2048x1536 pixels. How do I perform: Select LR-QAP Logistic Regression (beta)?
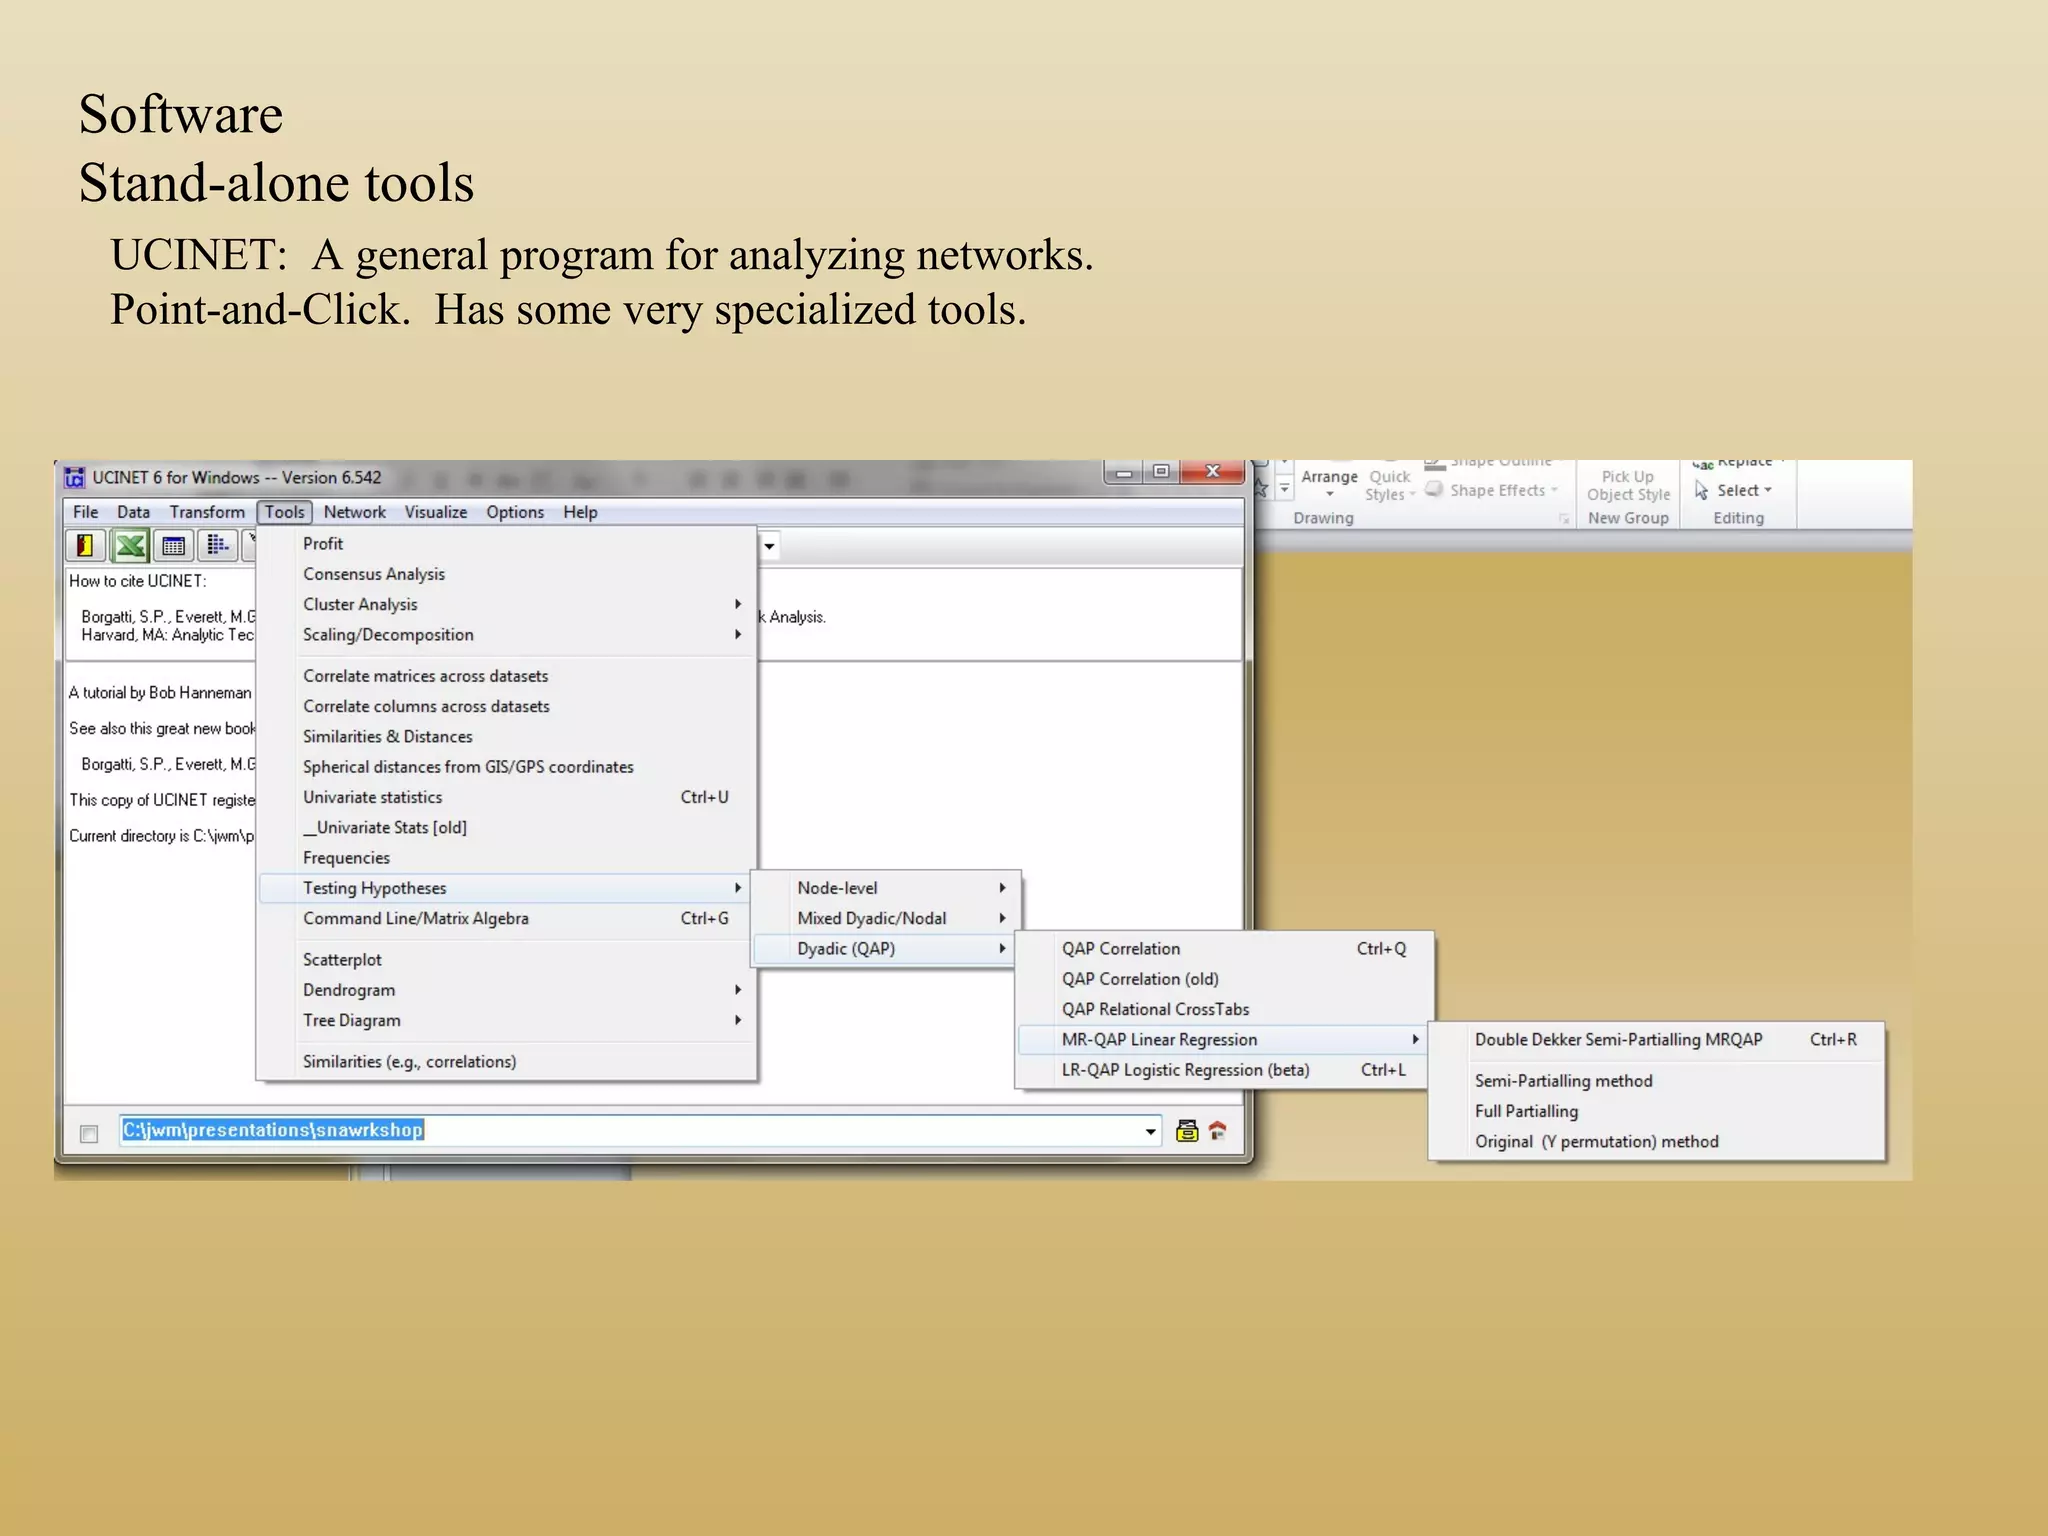tap(1225, 1070)
